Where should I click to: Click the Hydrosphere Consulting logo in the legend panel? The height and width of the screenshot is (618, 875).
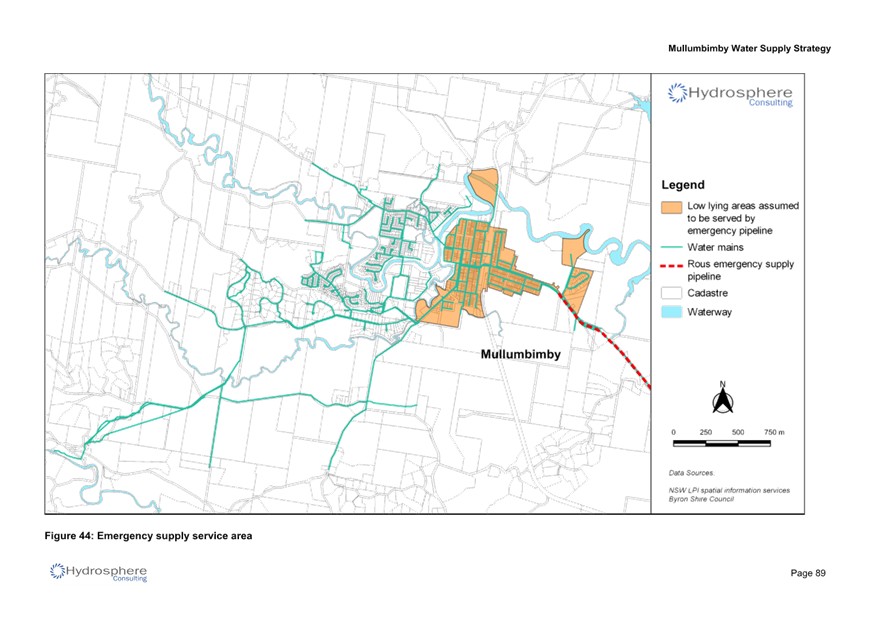coord(730,94)
